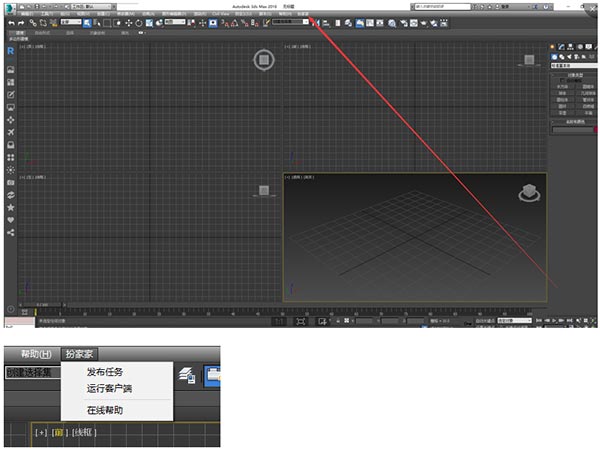Toggle Window/Crossing selection mode

117,23
